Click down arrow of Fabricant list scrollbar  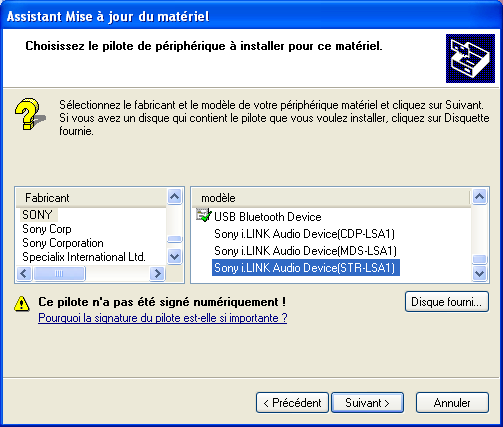(x=175, y=257)
